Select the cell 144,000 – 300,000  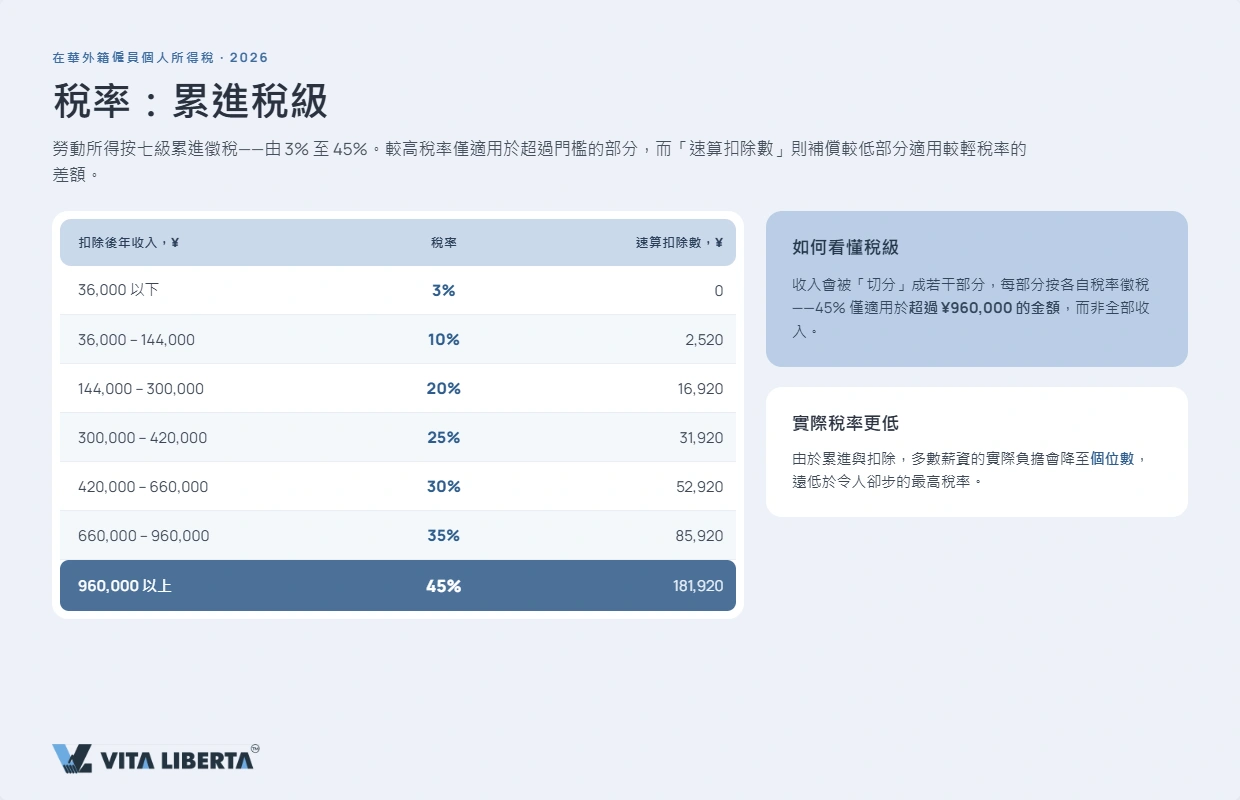tap(141, 389)
